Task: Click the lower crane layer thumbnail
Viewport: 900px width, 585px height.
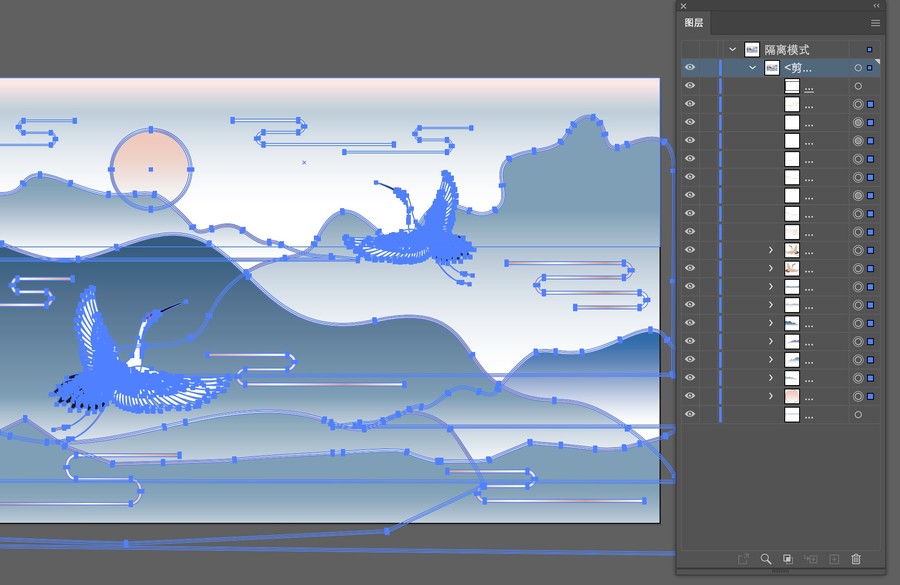Action: 792,268
